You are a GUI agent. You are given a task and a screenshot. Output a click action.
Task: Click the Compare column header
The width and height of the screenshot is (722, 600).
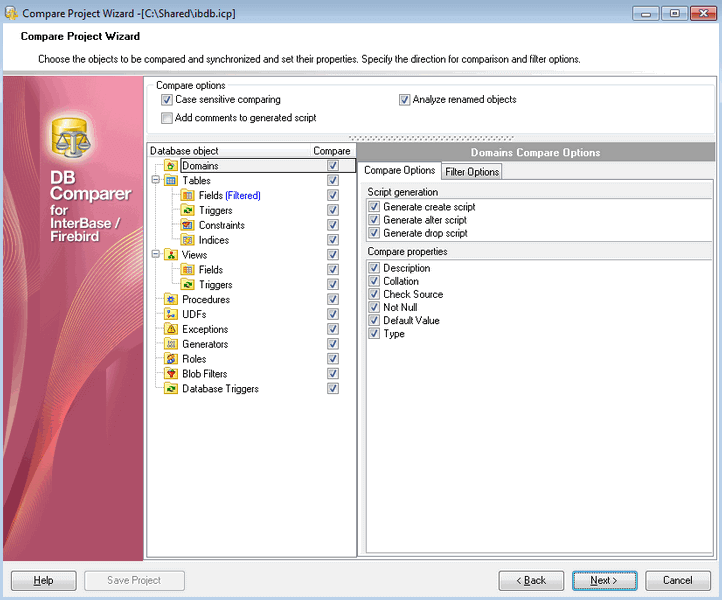(x=332, y=151)
